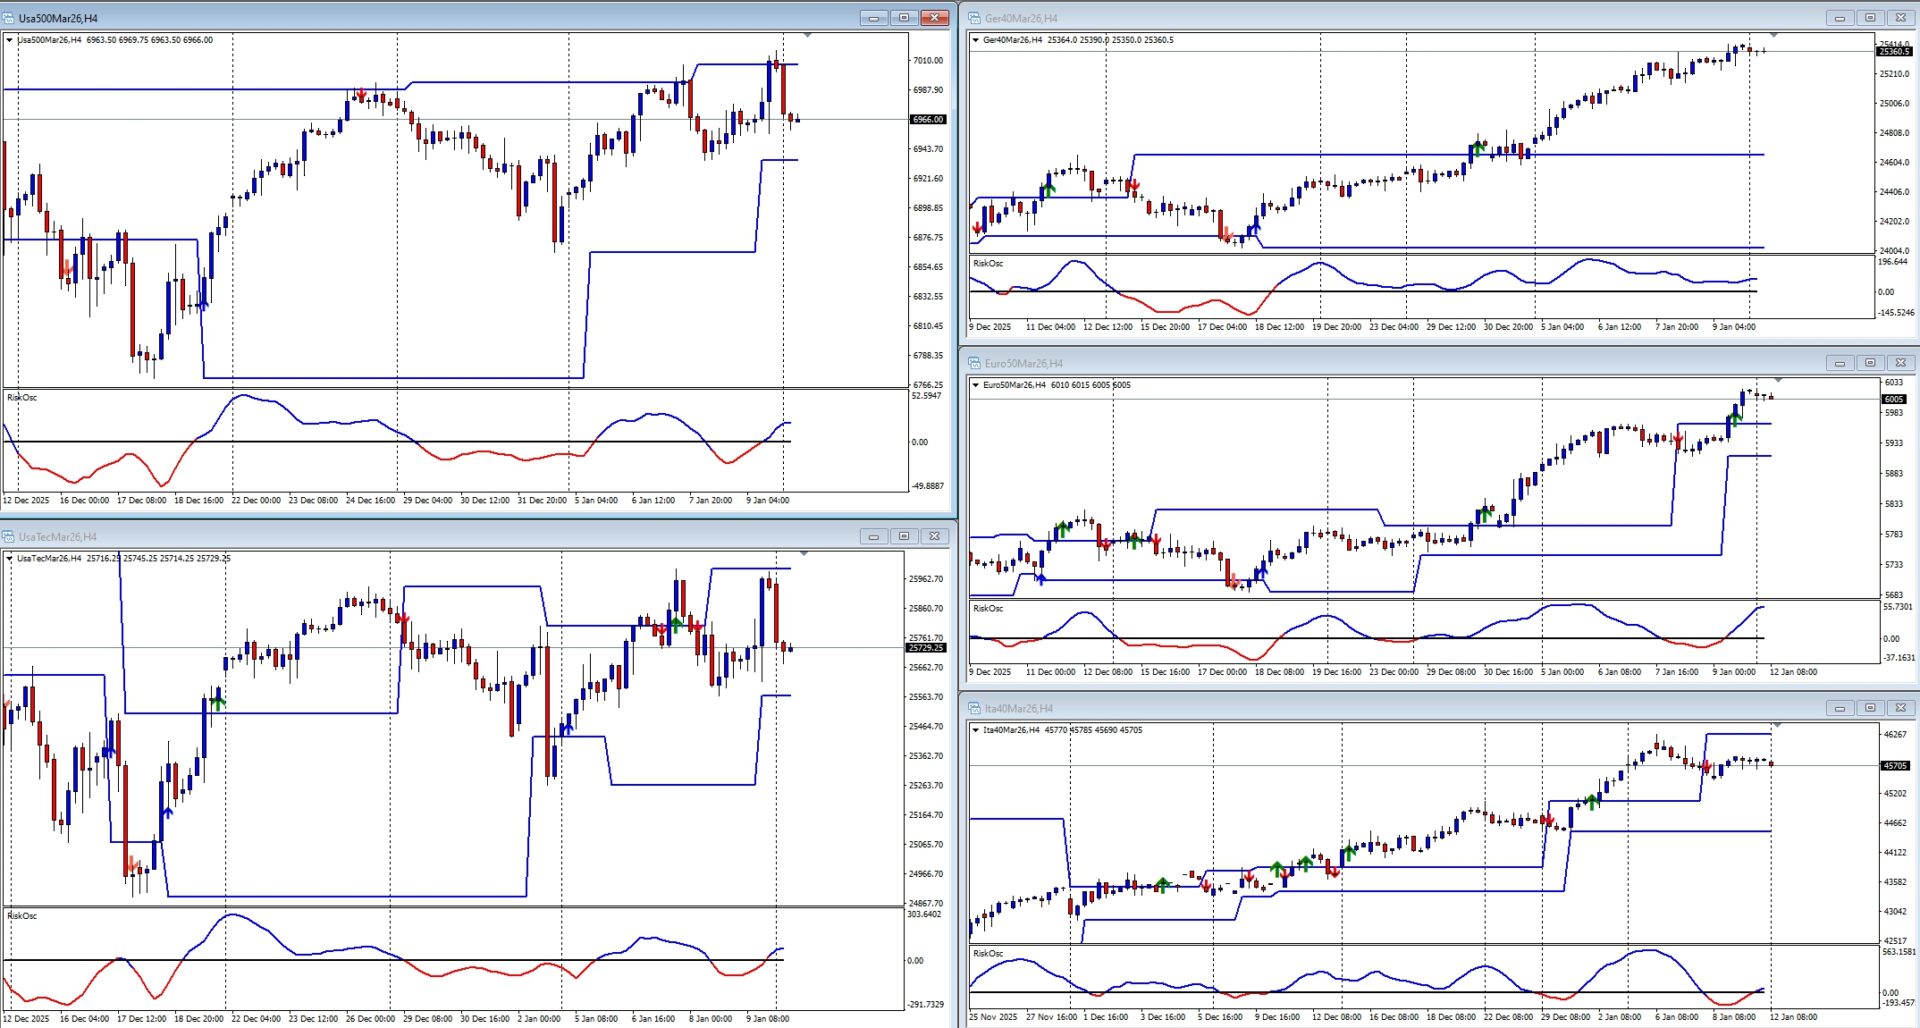The height and width of the screenshot is (1028, 1920).
Task: Open the Ger40Mar26,H4 chart dropdown arrow
Action: 976,40
